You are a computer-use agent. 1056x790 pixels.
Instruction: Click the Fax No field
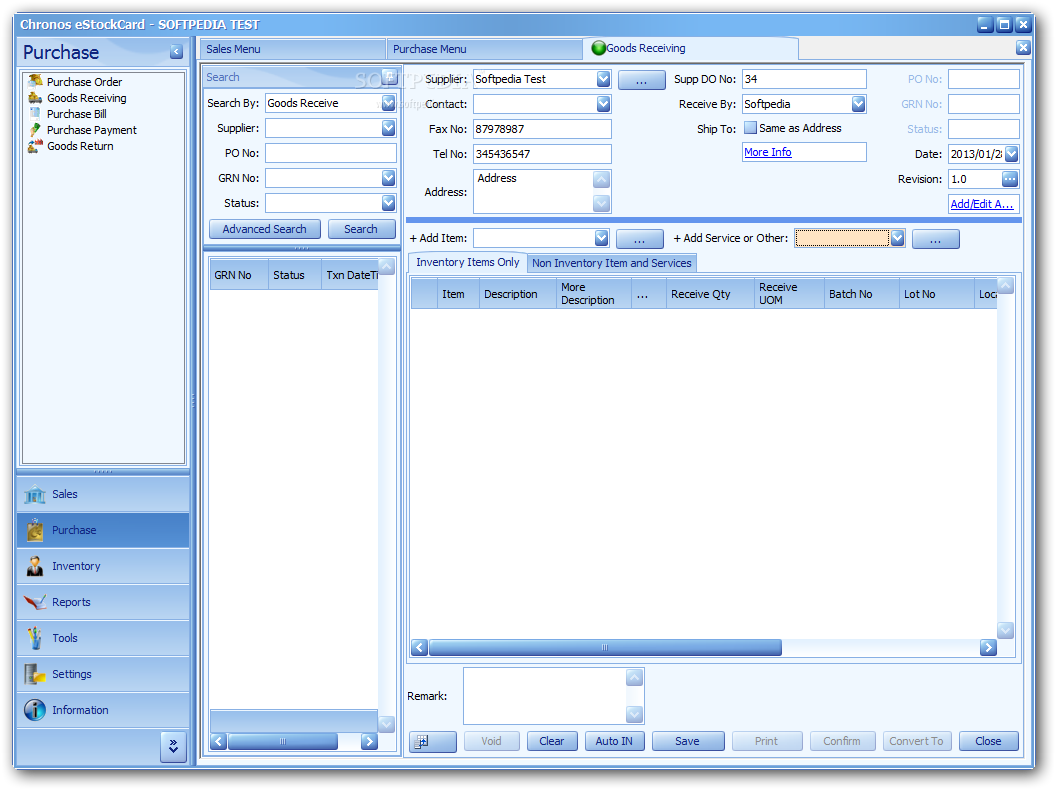click(542, 129)
